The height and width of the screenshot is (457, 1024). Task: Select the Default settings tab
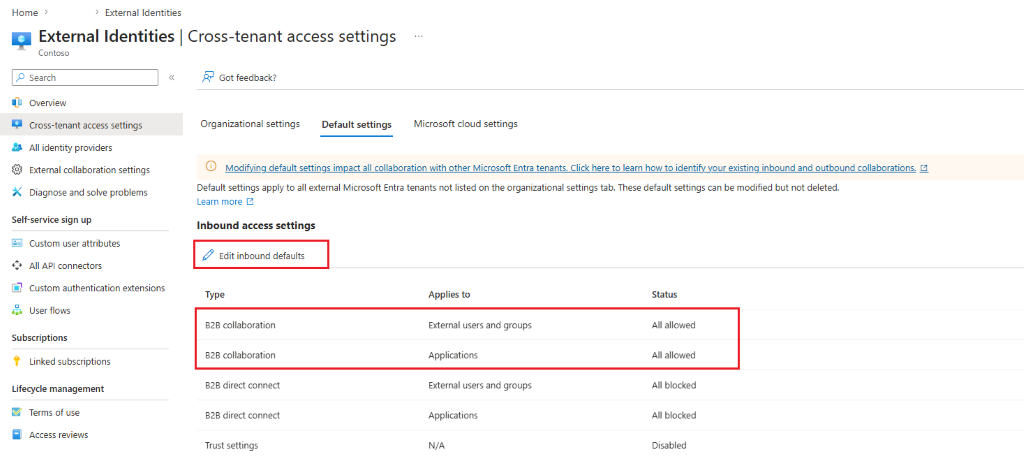357,124
